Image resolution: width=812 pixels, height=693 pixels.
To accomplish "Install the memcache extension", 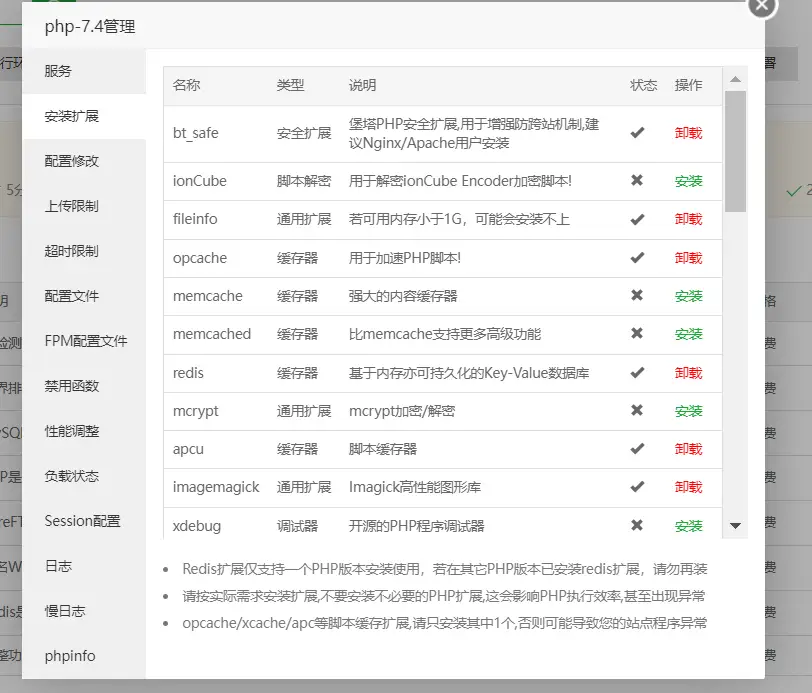I will coord(688,296).
